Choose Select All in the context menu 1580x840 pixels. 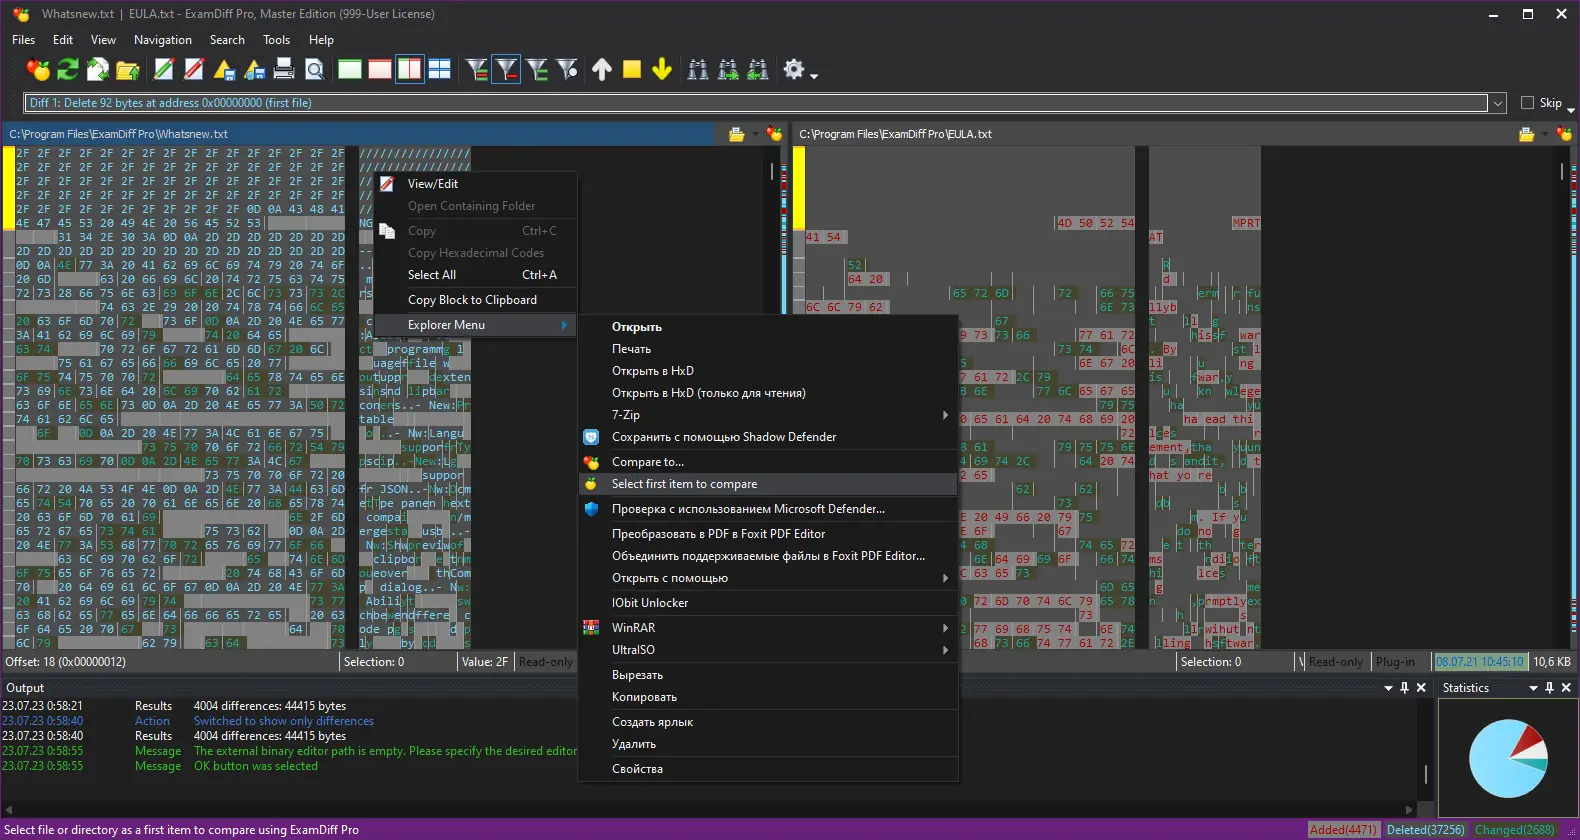[475, 275]
